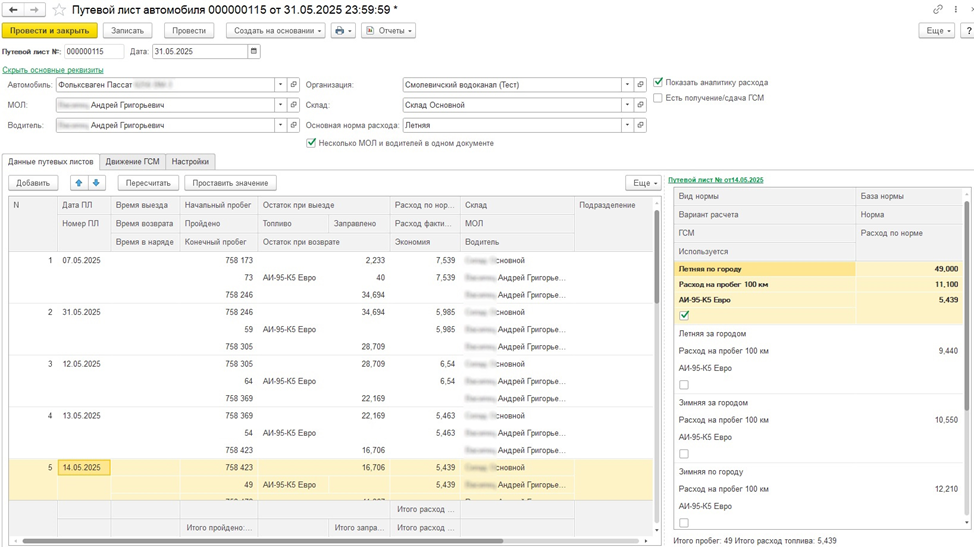This screenshot has width=974, height=547.
Task: Click Скрыть основные реквизиты link
Action: [x=52, y=70]
